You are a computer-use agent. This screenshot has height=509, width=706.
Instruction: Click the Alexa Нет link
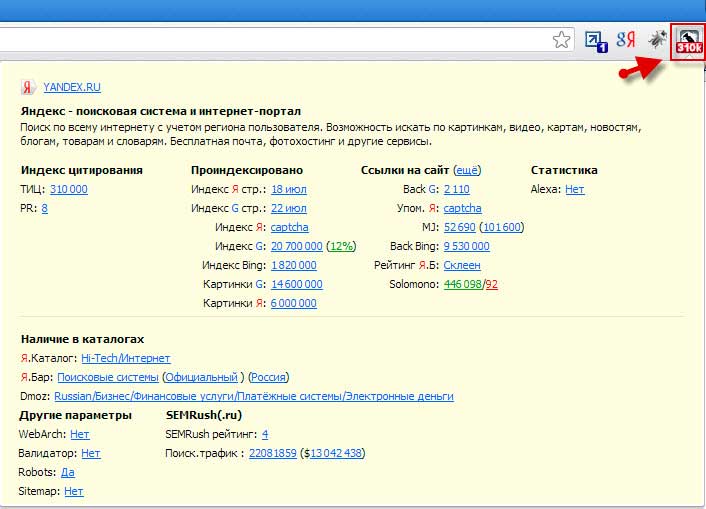[575, 189]
